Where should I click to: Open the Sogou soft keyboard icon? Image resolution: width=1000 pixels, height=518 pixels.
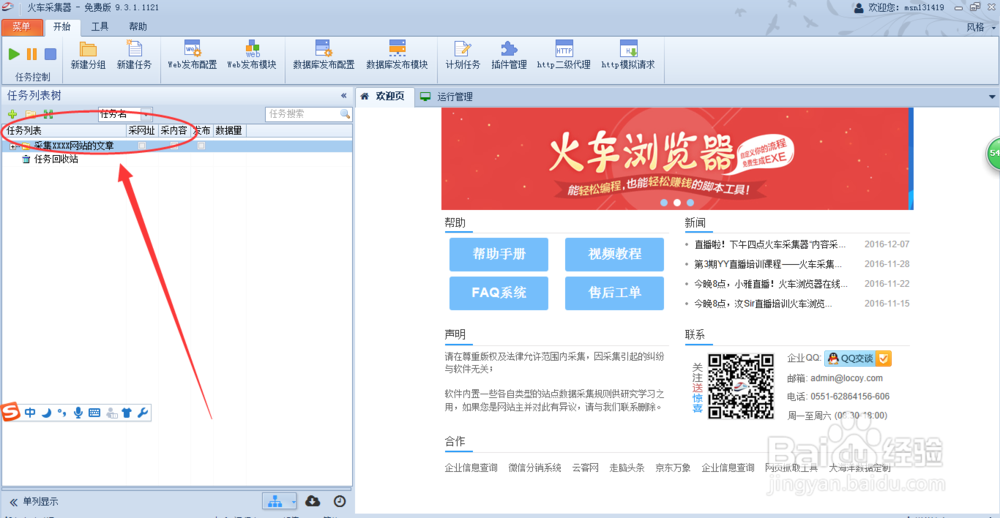pos(94,413)
